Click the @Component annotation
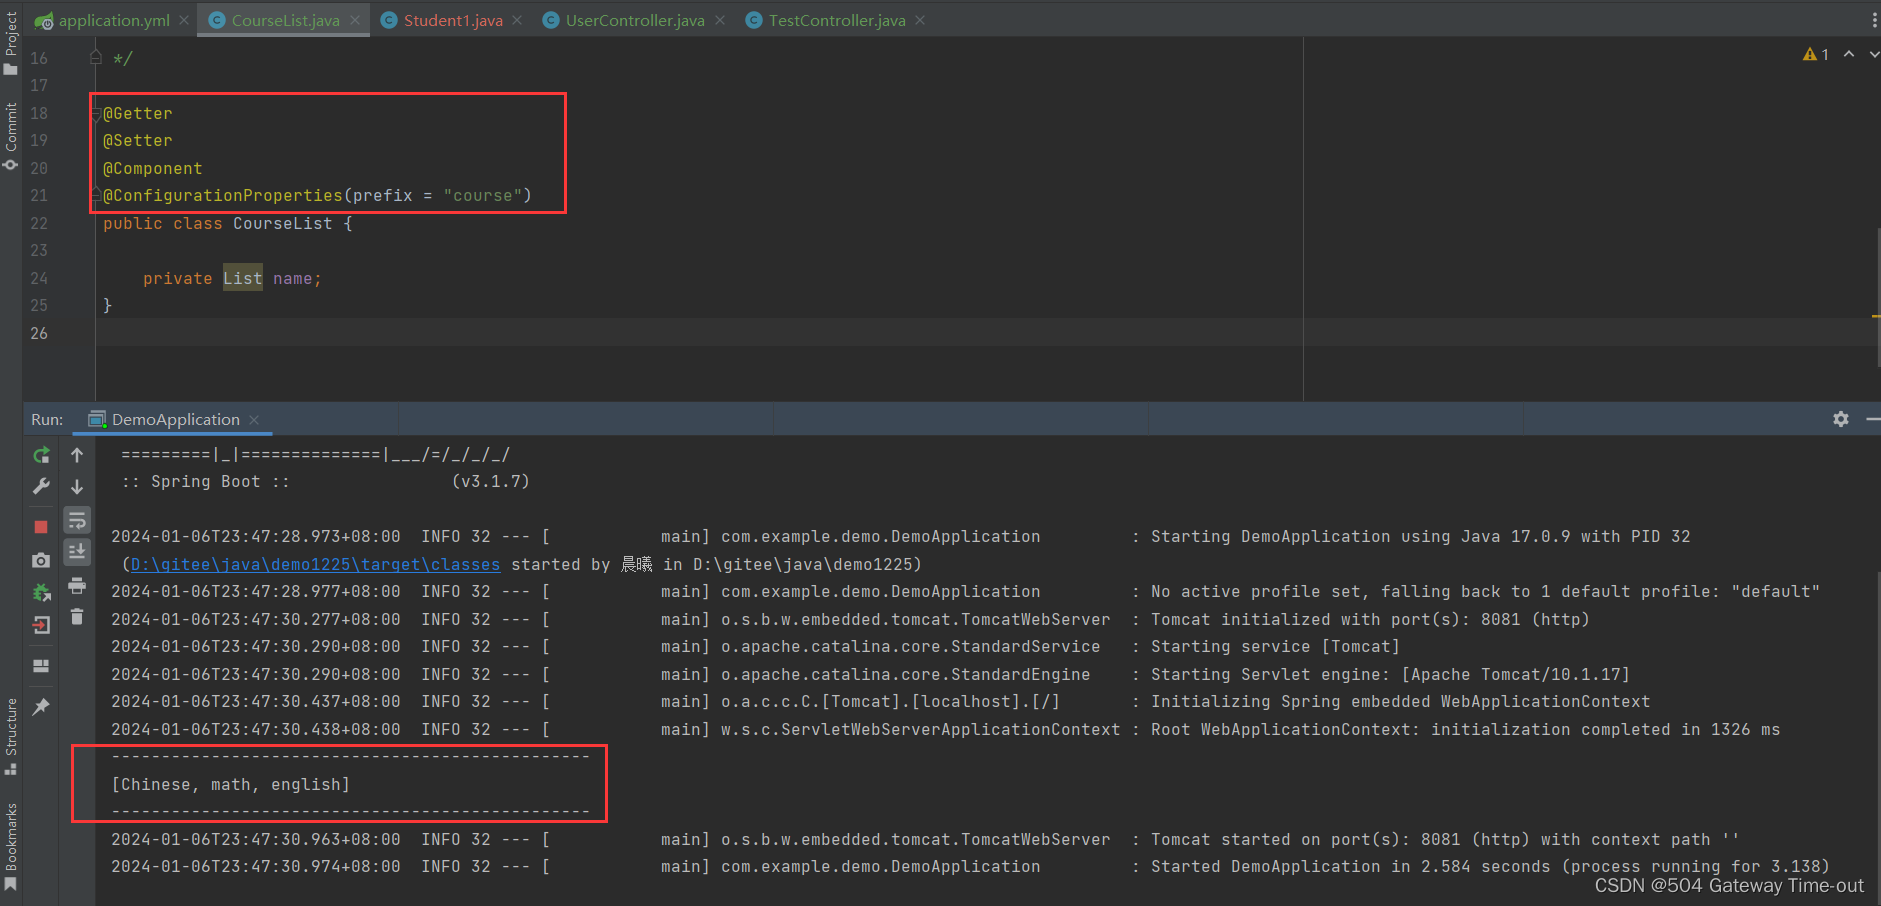 coord(153,168)
